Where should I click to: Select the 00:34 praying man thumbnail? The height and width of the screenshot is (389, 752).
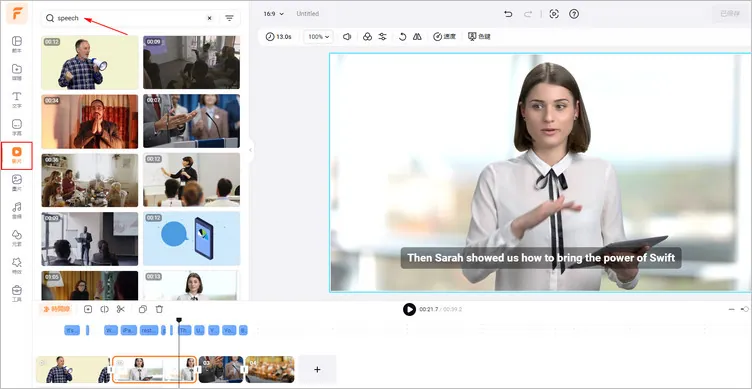click(90, 121)
